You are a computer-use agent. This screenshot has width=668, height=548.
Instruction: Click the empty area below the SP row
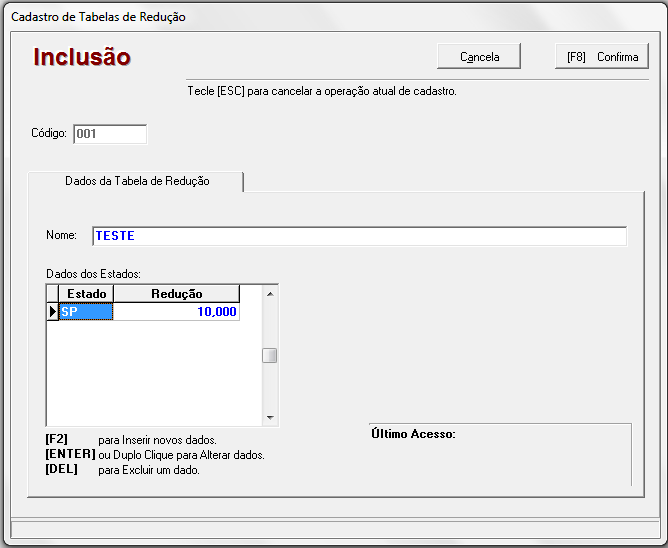(x=150, y=370)
